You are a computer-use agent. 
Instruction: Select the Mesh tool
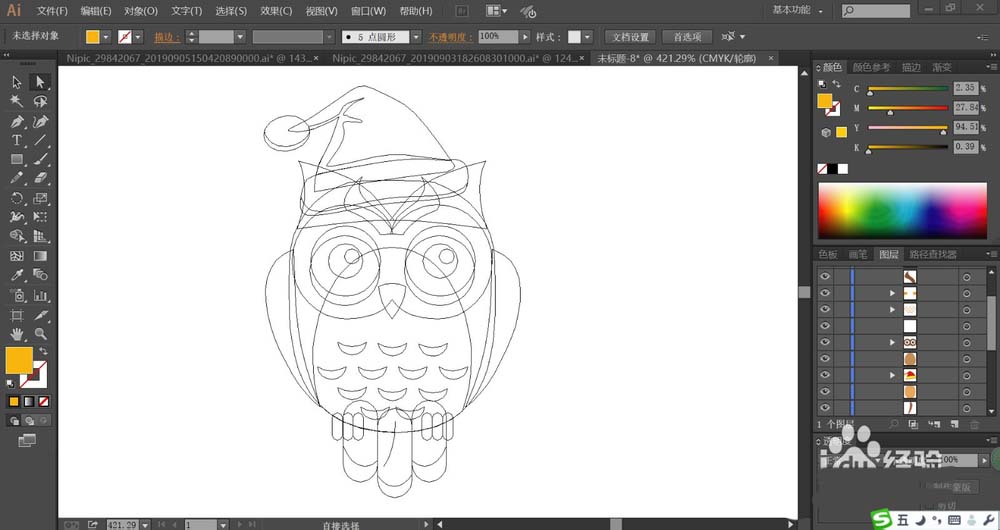(17, 256)
